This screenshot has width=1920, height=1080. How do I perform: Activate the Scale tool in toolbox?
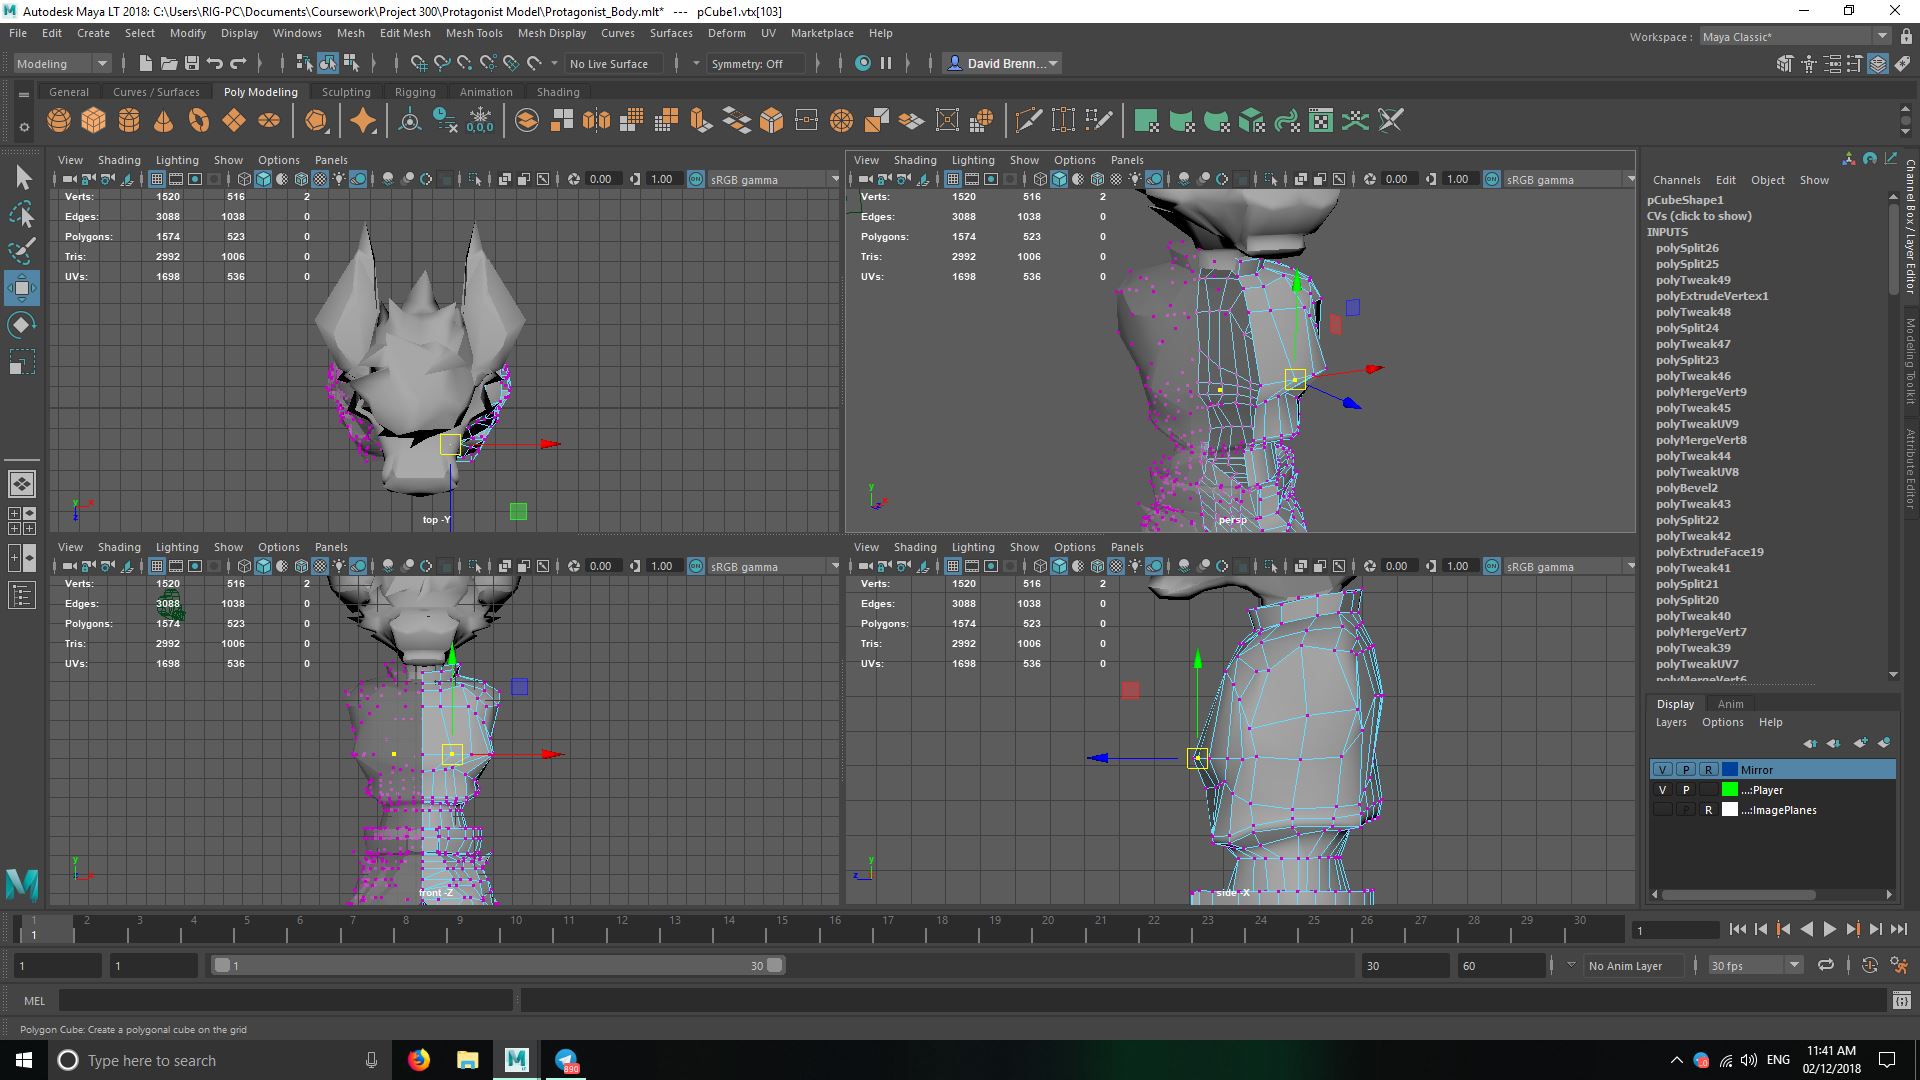[x=22, y=361]
